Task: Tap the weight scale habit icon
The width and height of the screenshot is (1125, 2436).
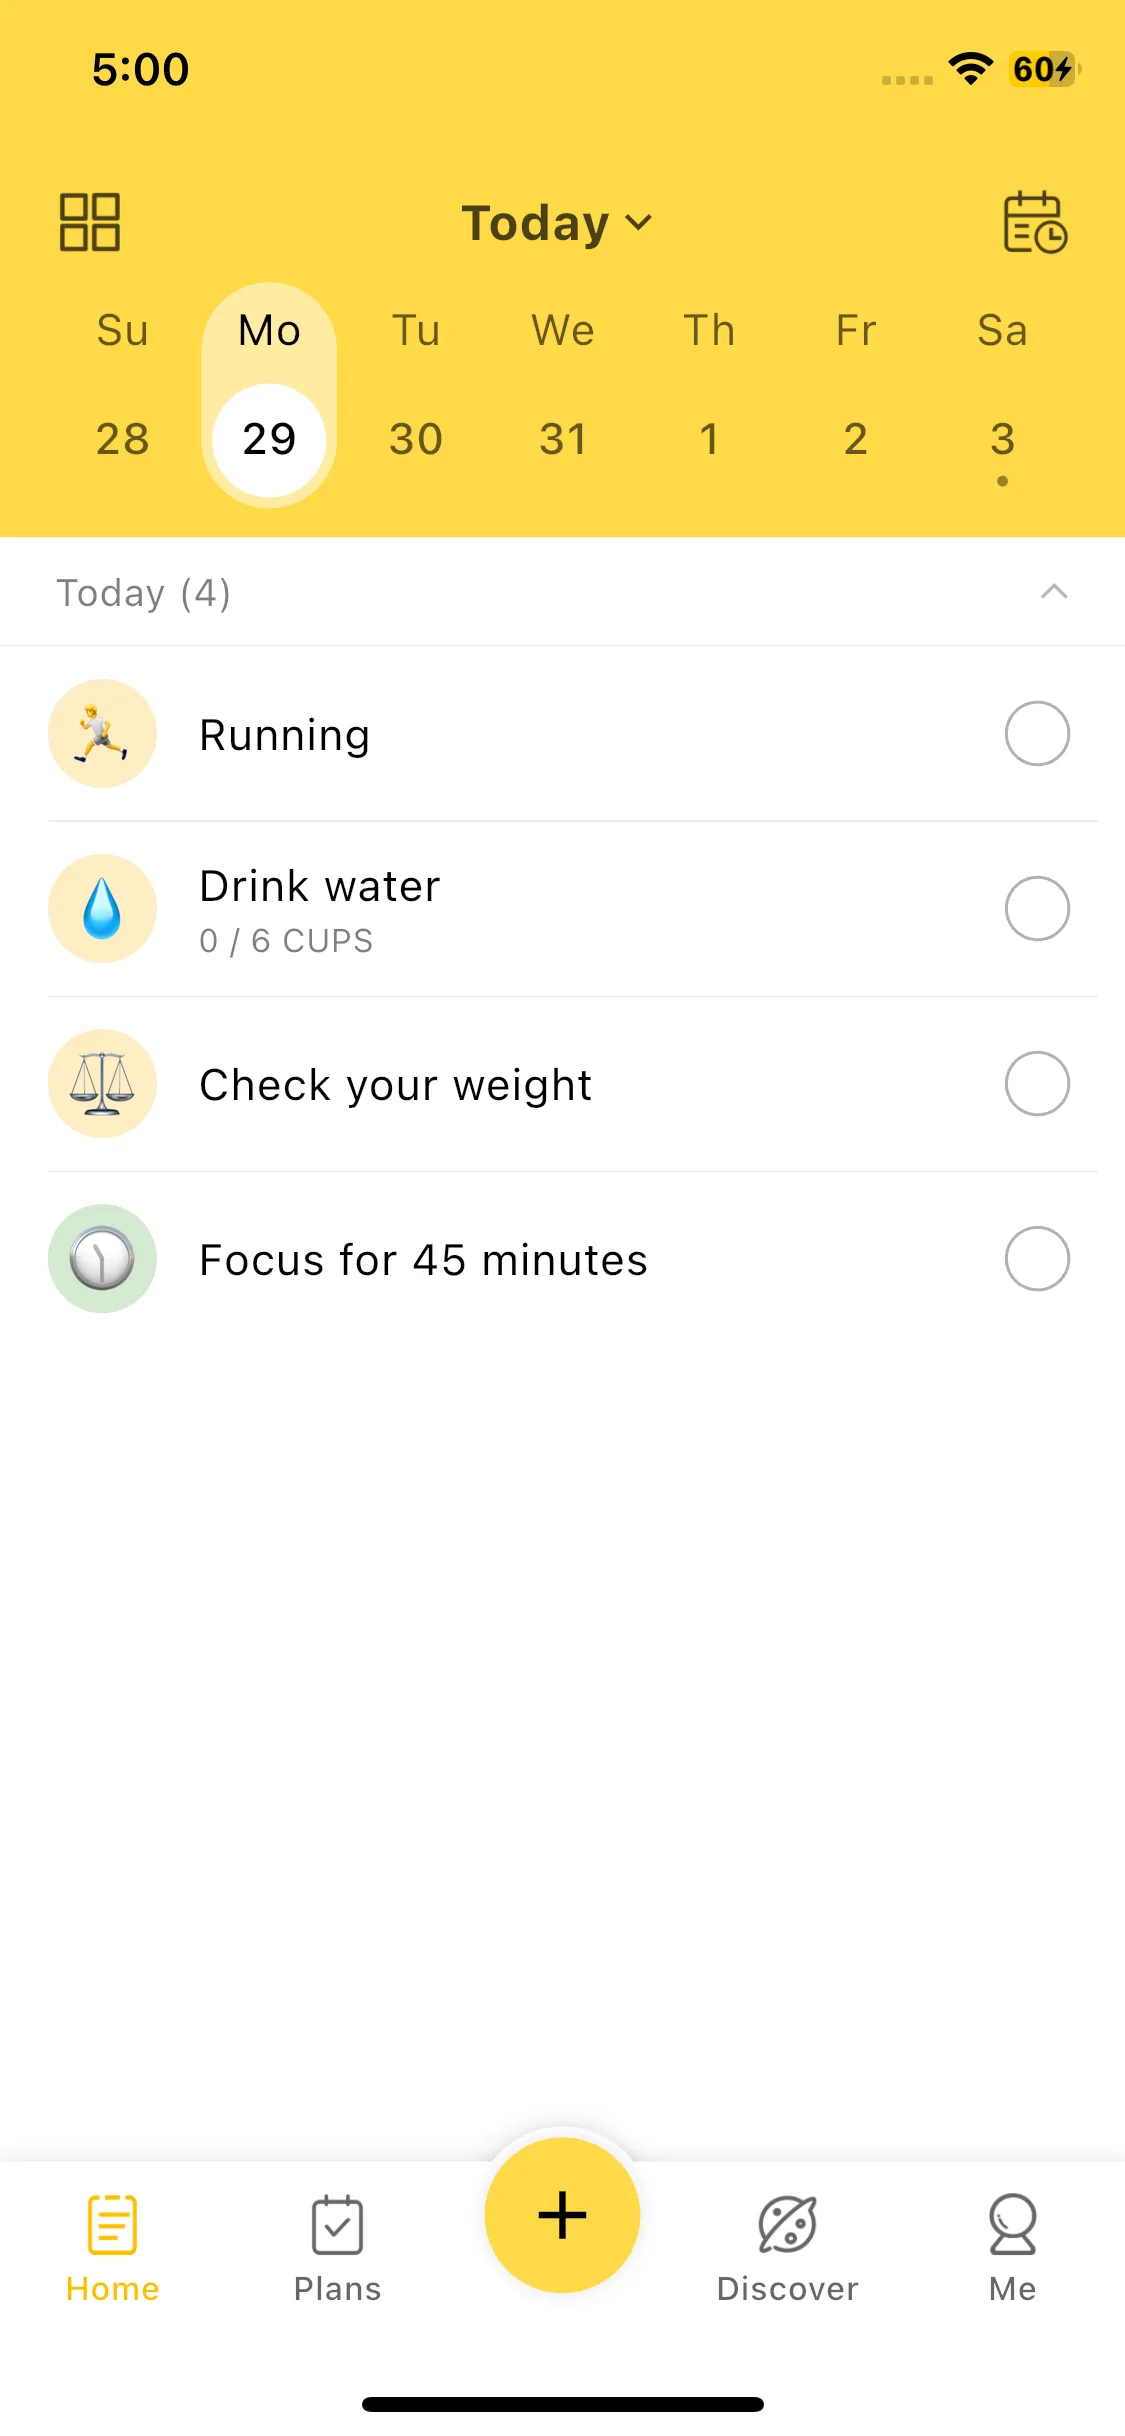Action: (102, 1084)
